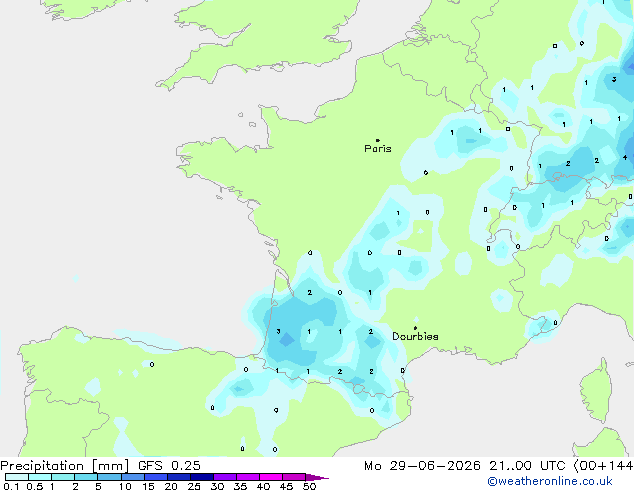Click the 'GFS 0.25' model label
The image size is (634, 490).
(169, 466)
